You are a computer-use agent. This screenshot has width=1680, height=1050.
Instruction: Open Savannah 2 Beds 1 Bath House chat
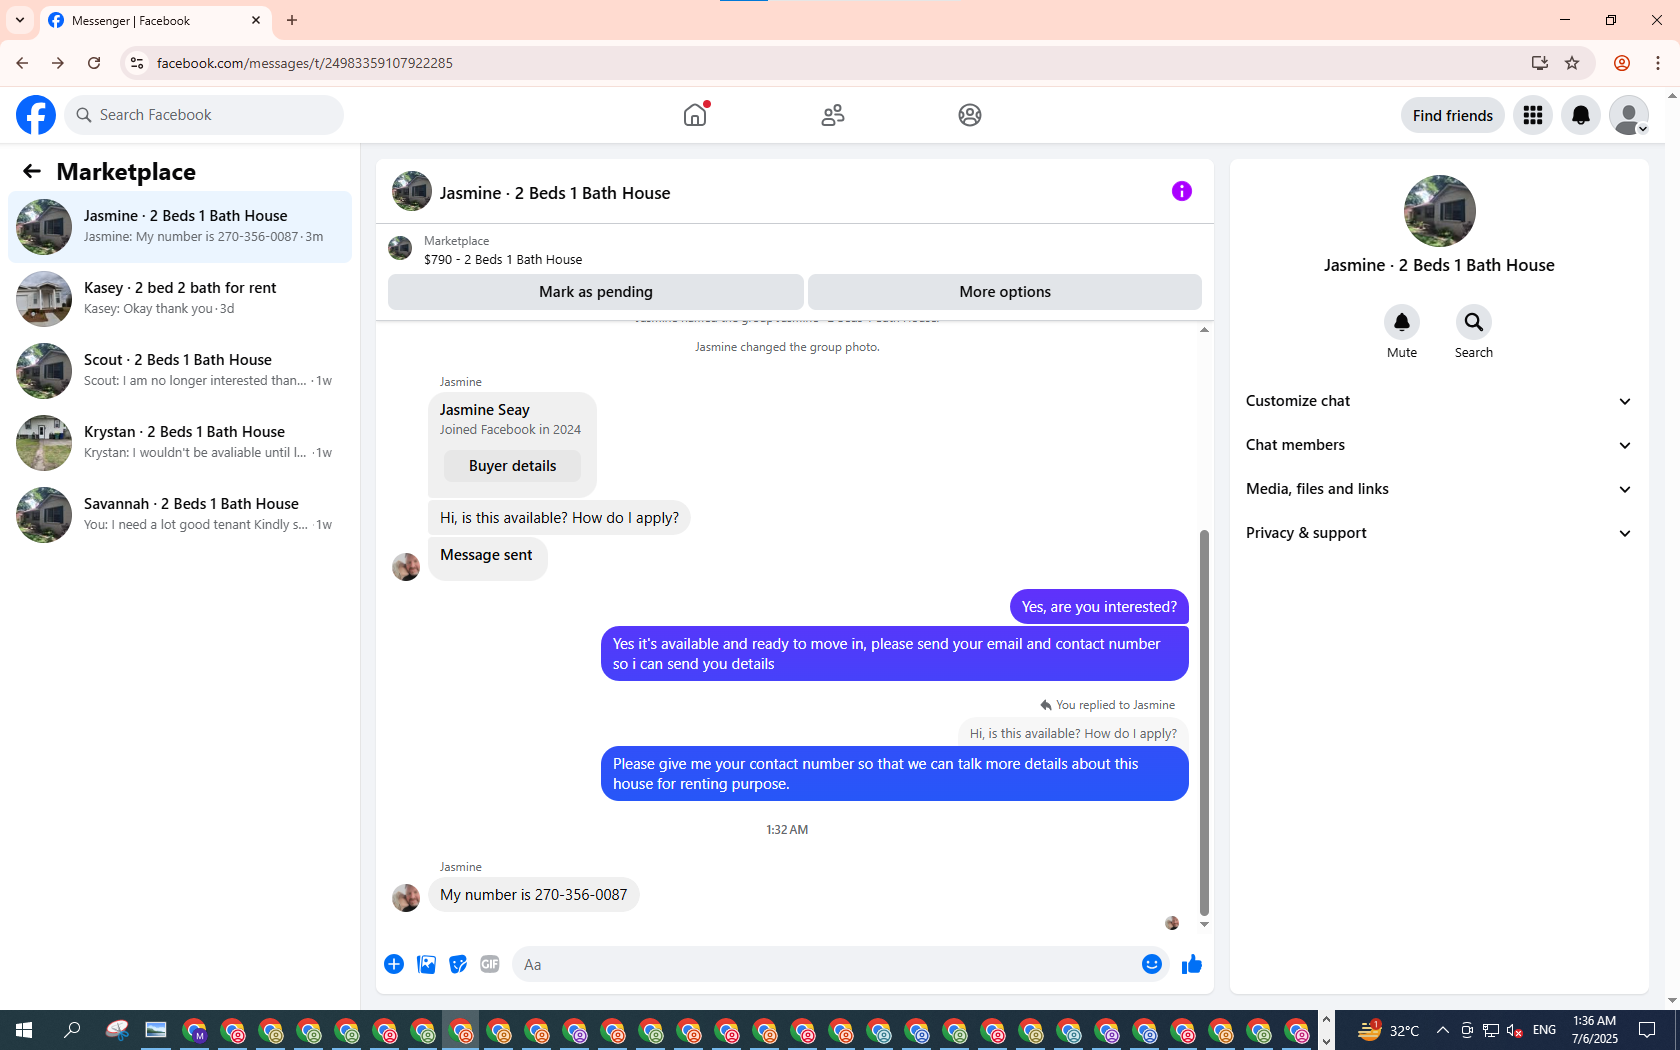[x=180, y=515]
